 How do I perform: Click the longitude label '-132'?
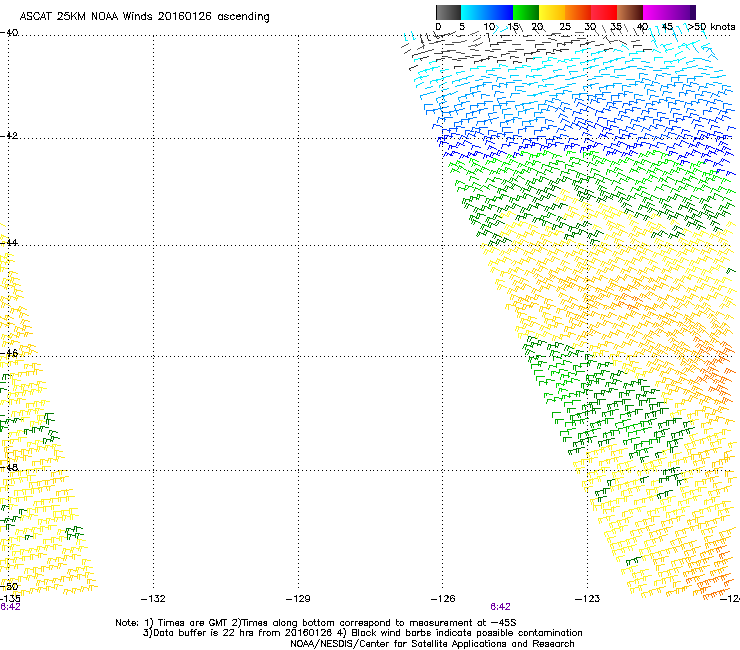[x=153, y=599]
